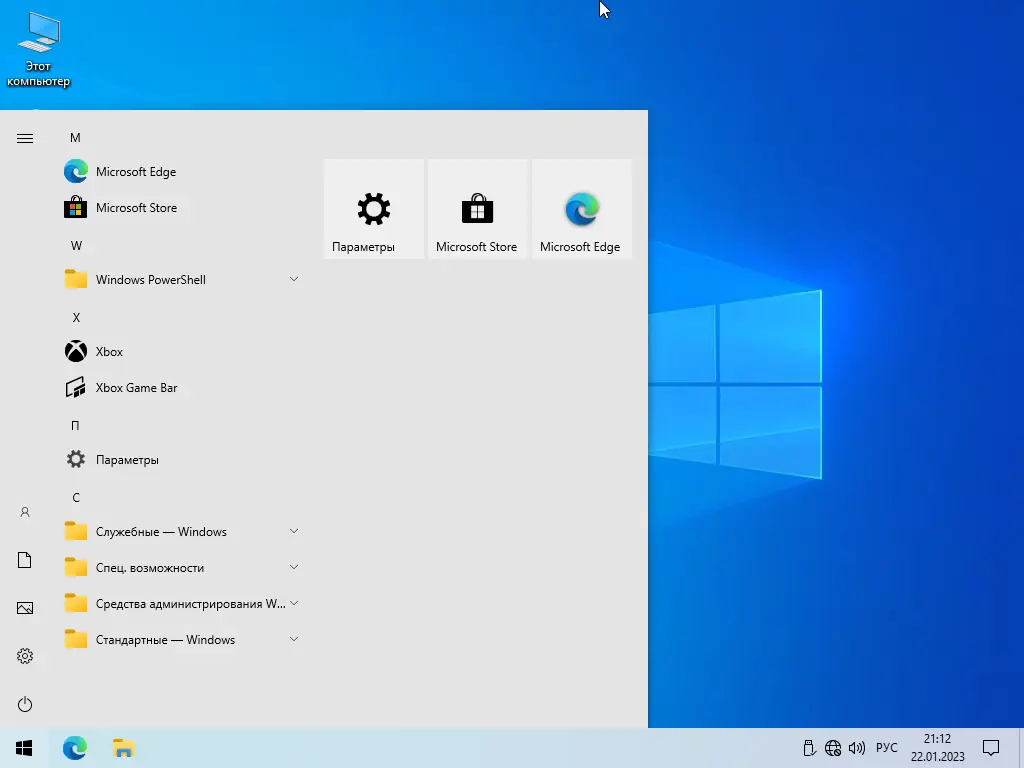Expand Средства администрирования folder
Viewport: 1024px width, 768px height.
pyautogui.click(x=183, y=604)
